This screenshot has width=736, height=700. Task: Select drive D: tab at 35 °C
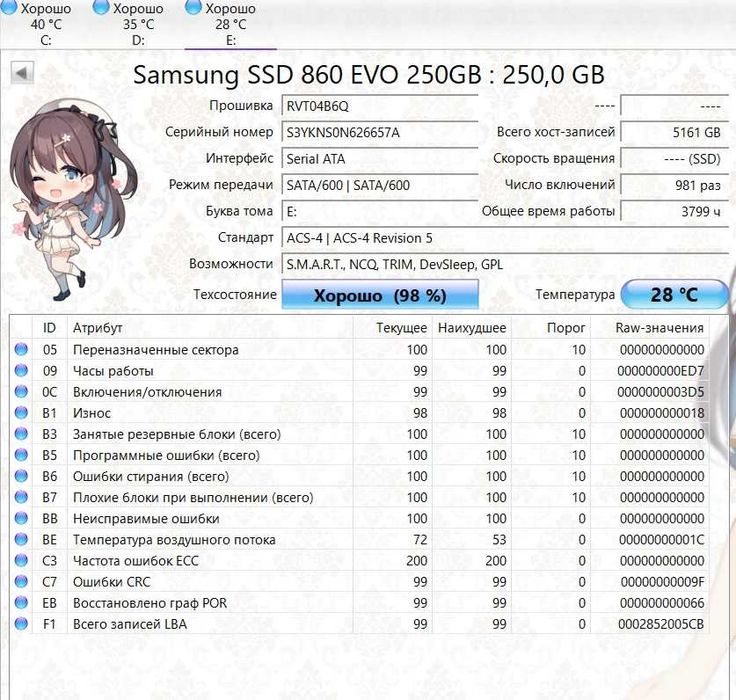(138, 24)
